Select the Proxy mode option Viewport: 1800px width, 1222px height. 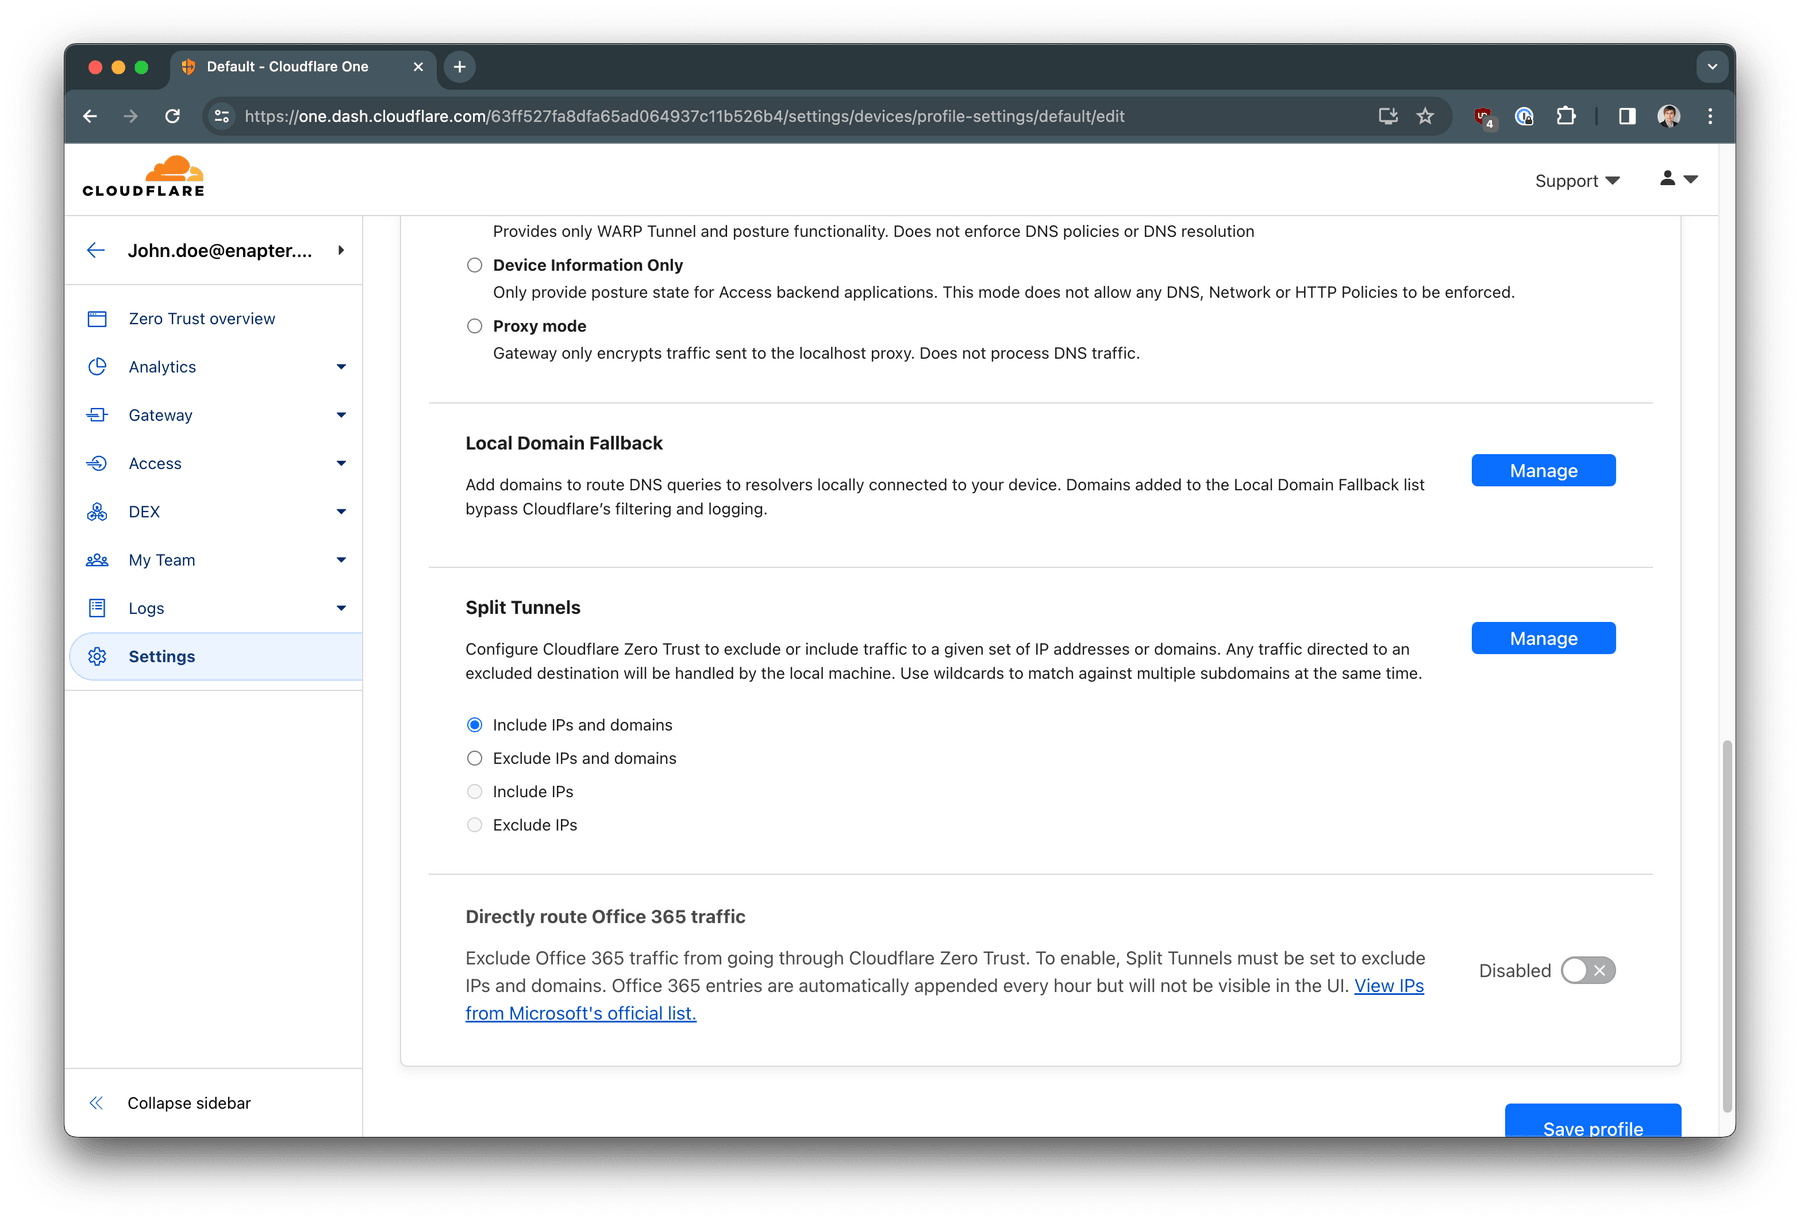[x=474, y=325]
